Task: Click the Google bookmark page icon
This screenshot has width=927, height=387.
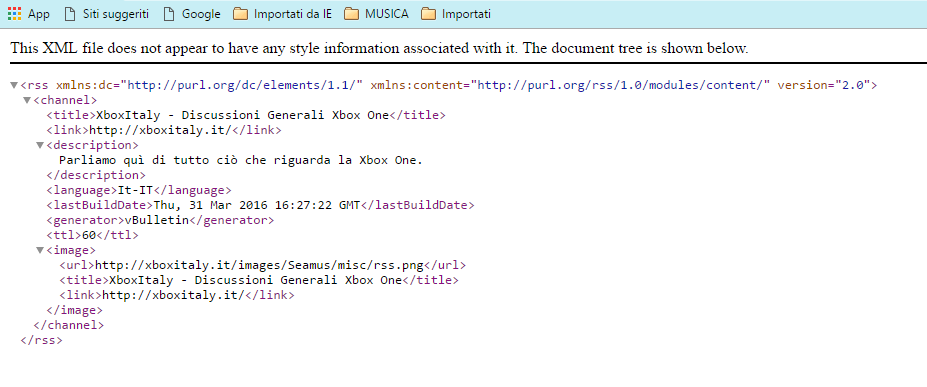Action: pos(169,14)
